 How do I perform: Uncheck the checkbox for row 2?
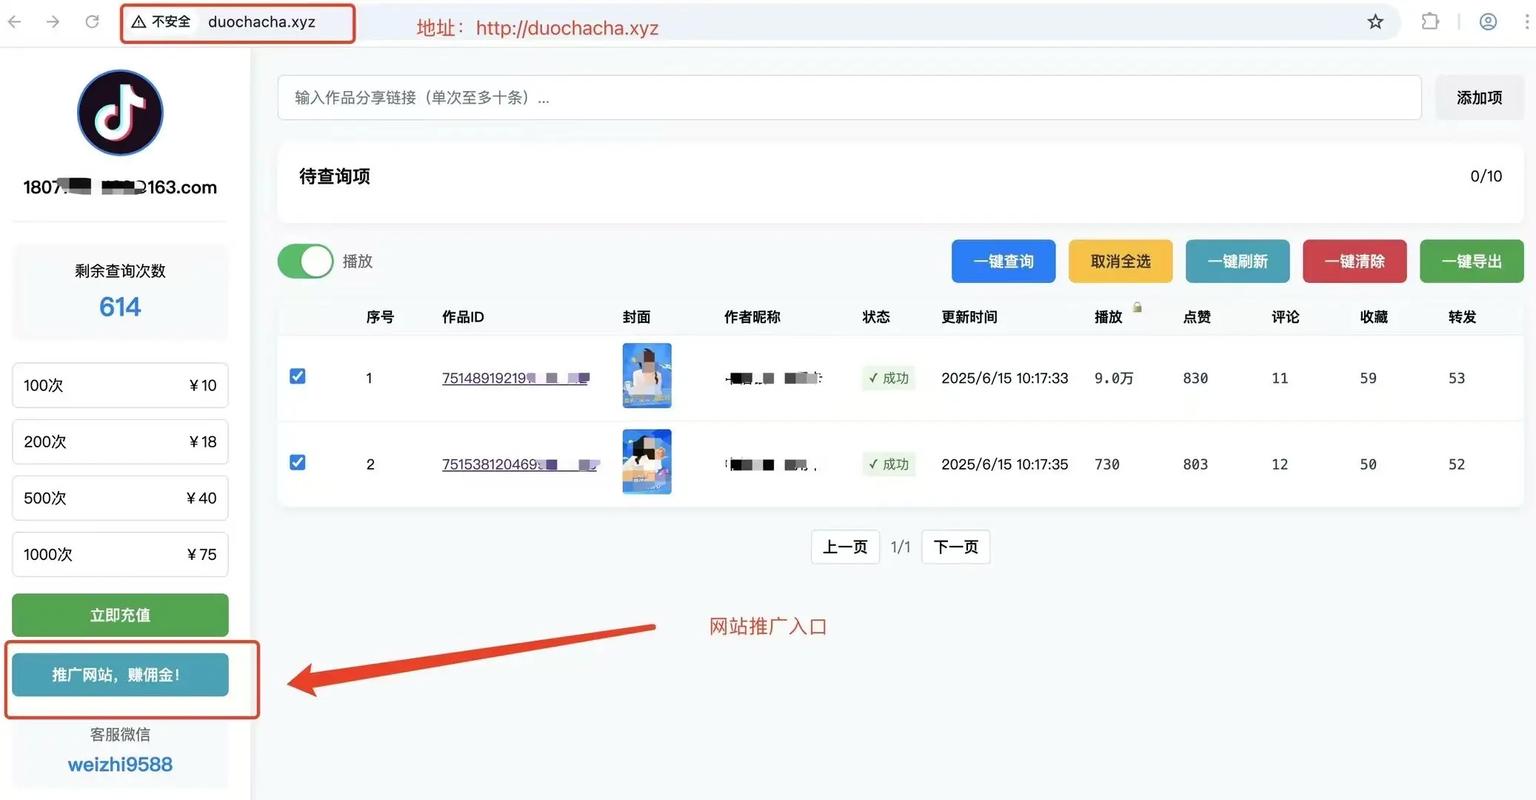click(x=297, y=462)
